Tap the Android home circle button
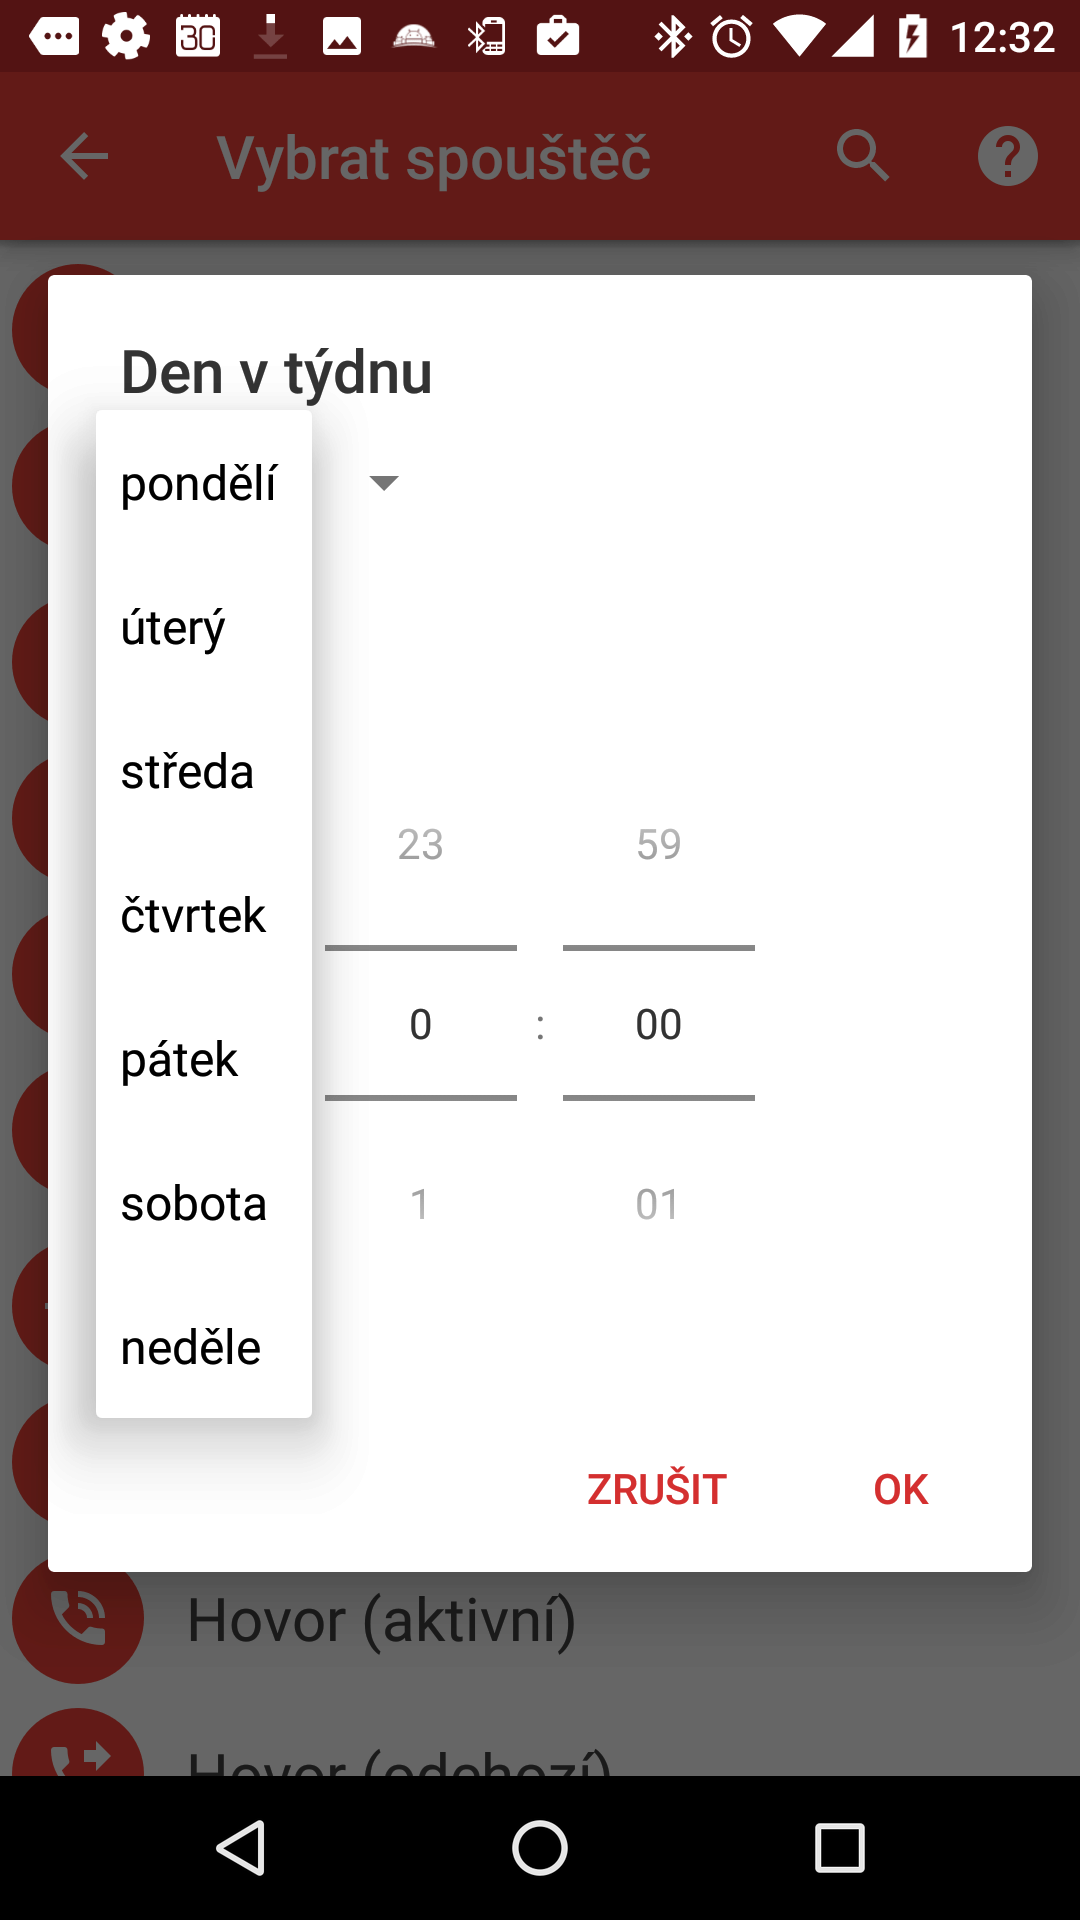The image size is (1080, 1920). [540, 1847]
